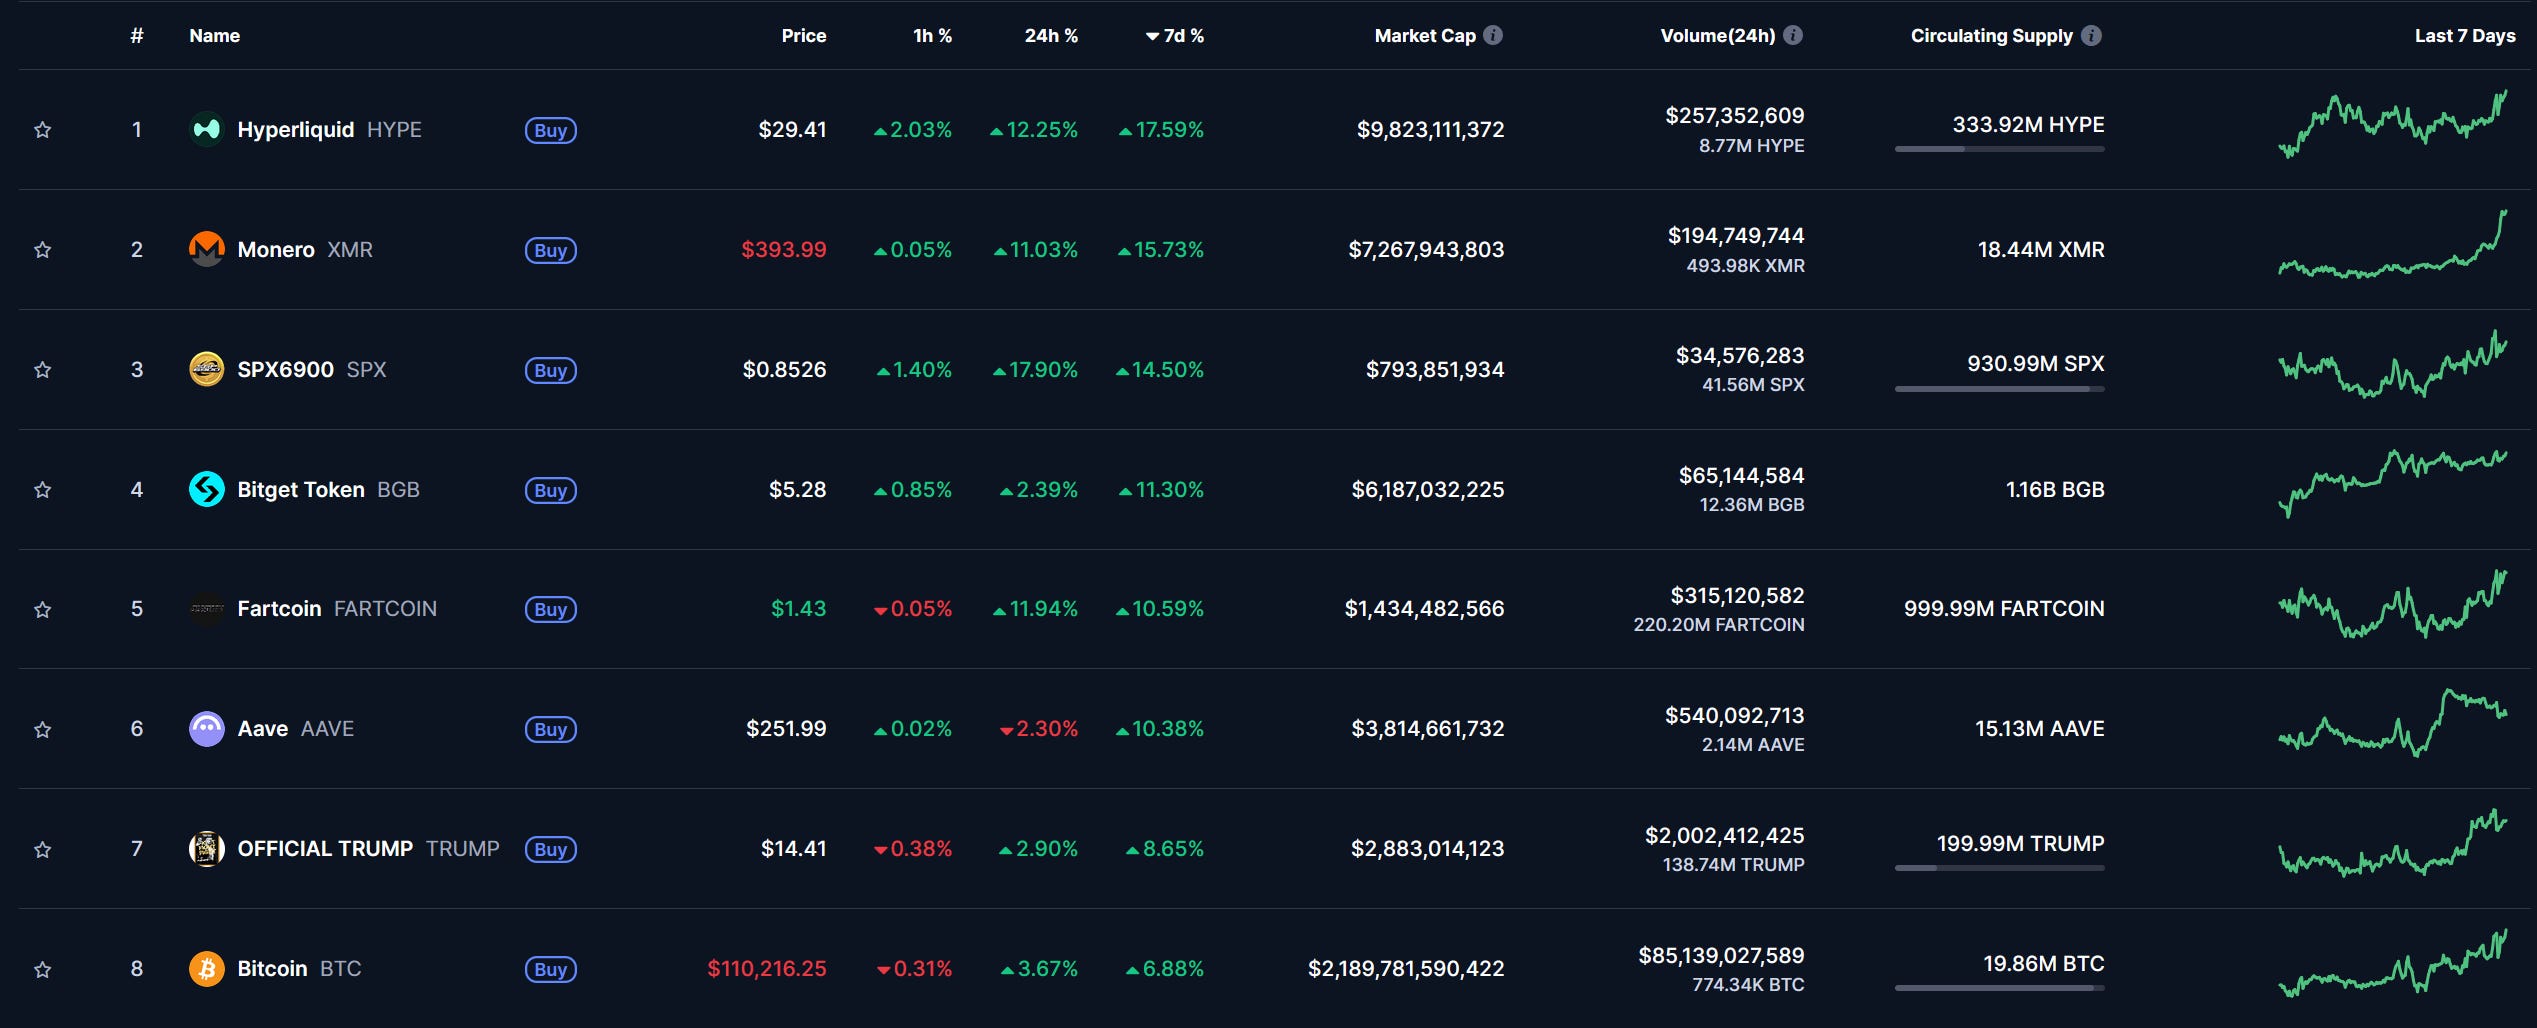Sort the table by 1h %

coord(932,36)
